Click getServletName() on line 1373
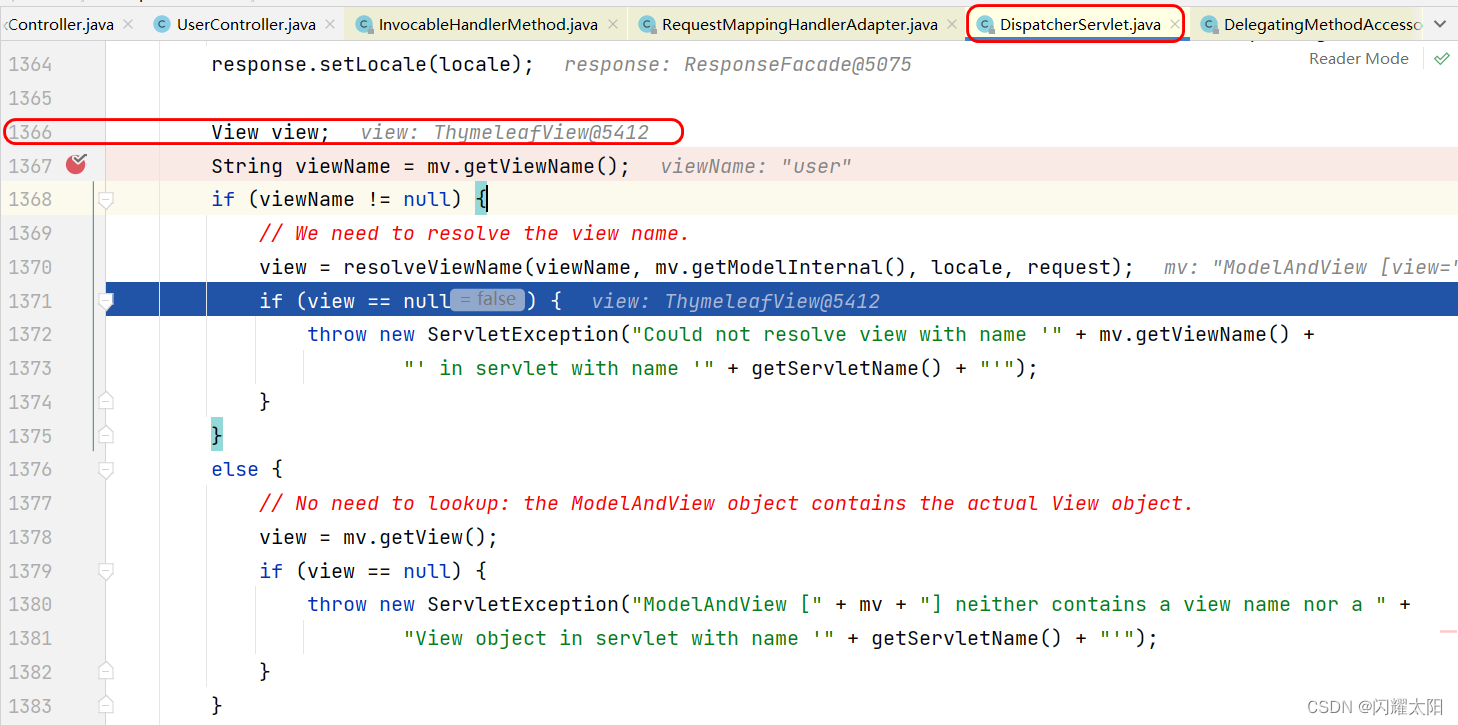The height and width of the screenshot is (725, 1458). (847, 368)
